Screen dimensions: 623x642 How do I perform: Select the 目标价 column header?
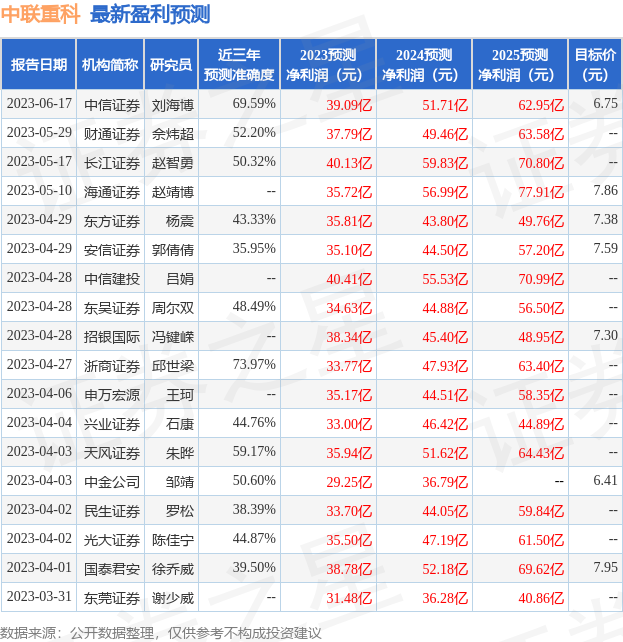[x=595, y=65]
